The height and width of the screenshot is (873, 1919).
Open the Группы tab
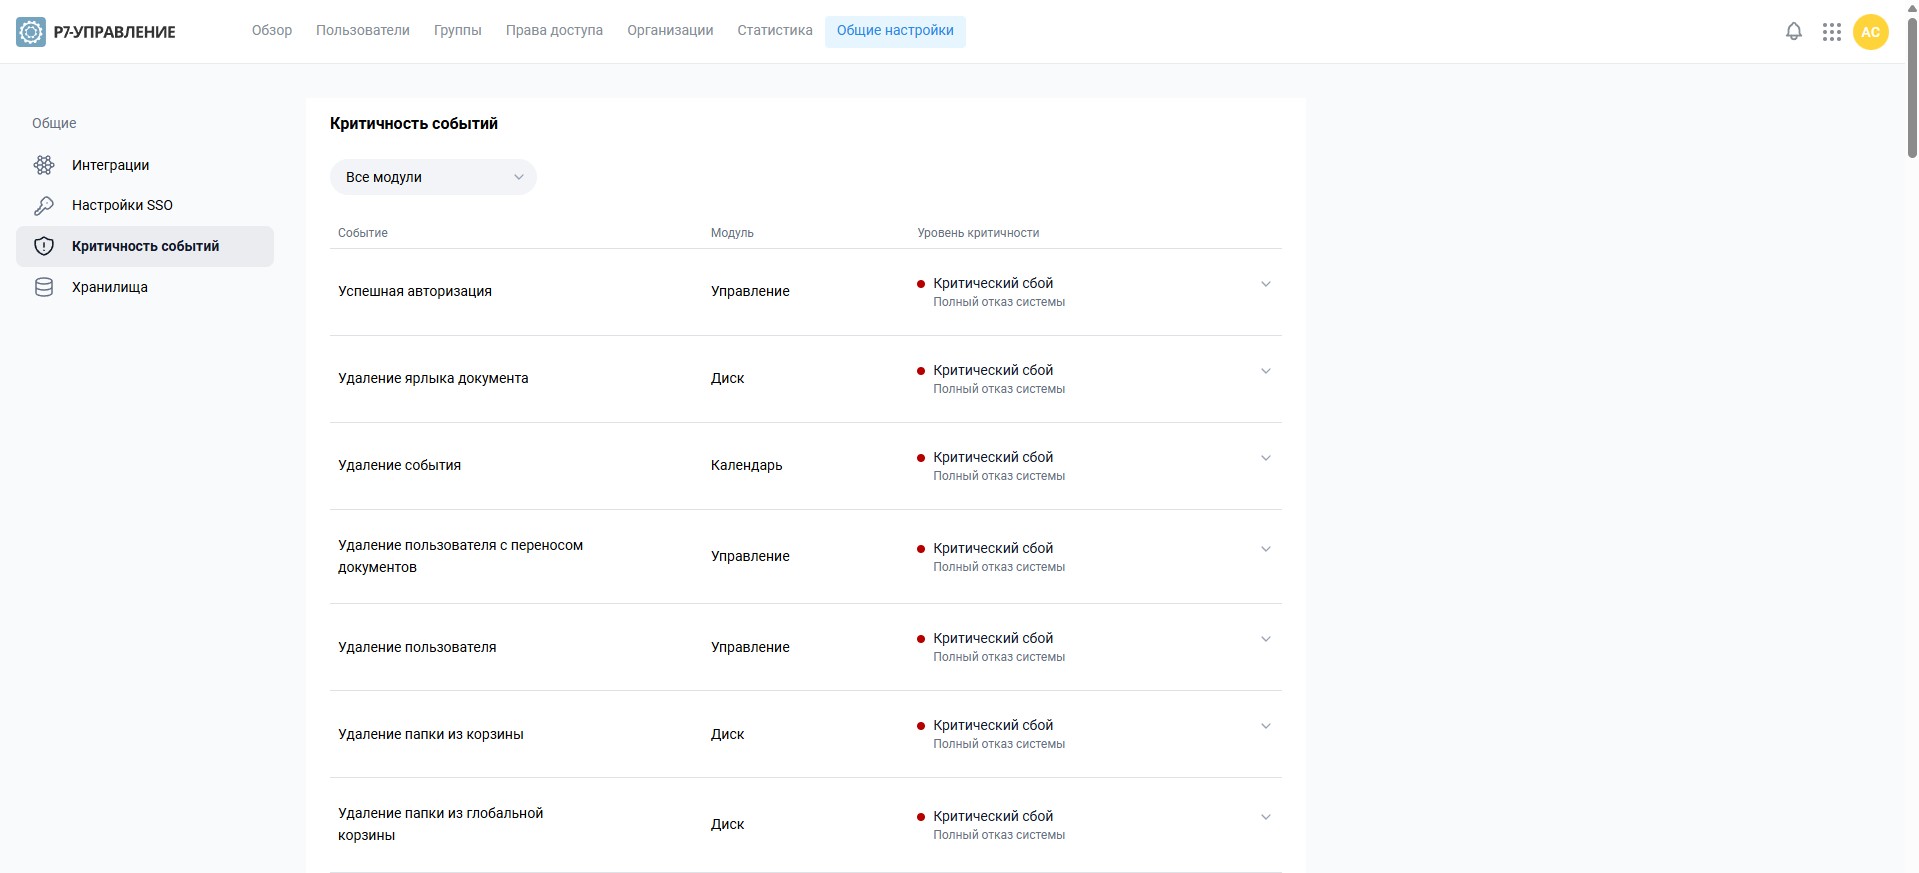coord(458,31)
